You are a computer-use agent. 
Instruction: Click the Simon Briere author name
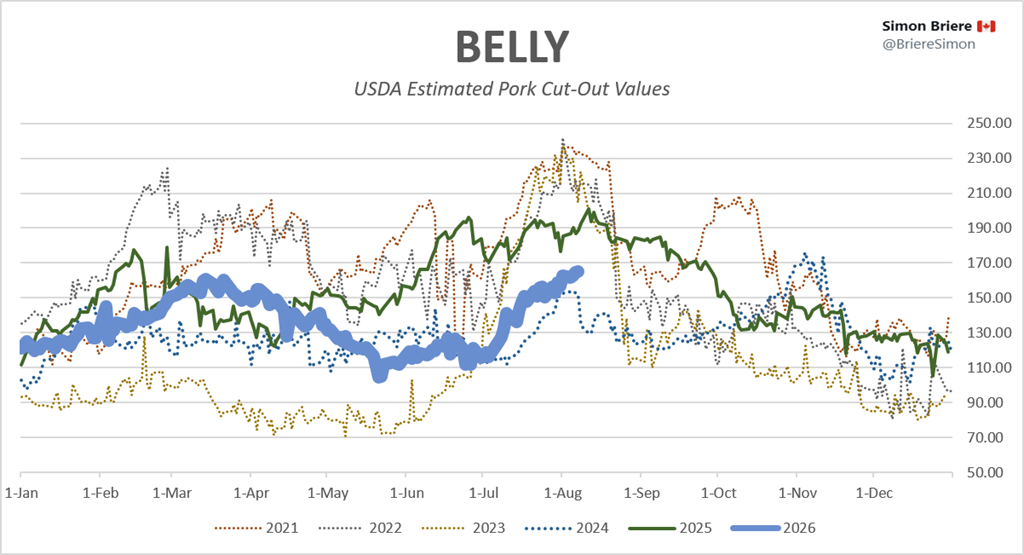pos(927,26)
